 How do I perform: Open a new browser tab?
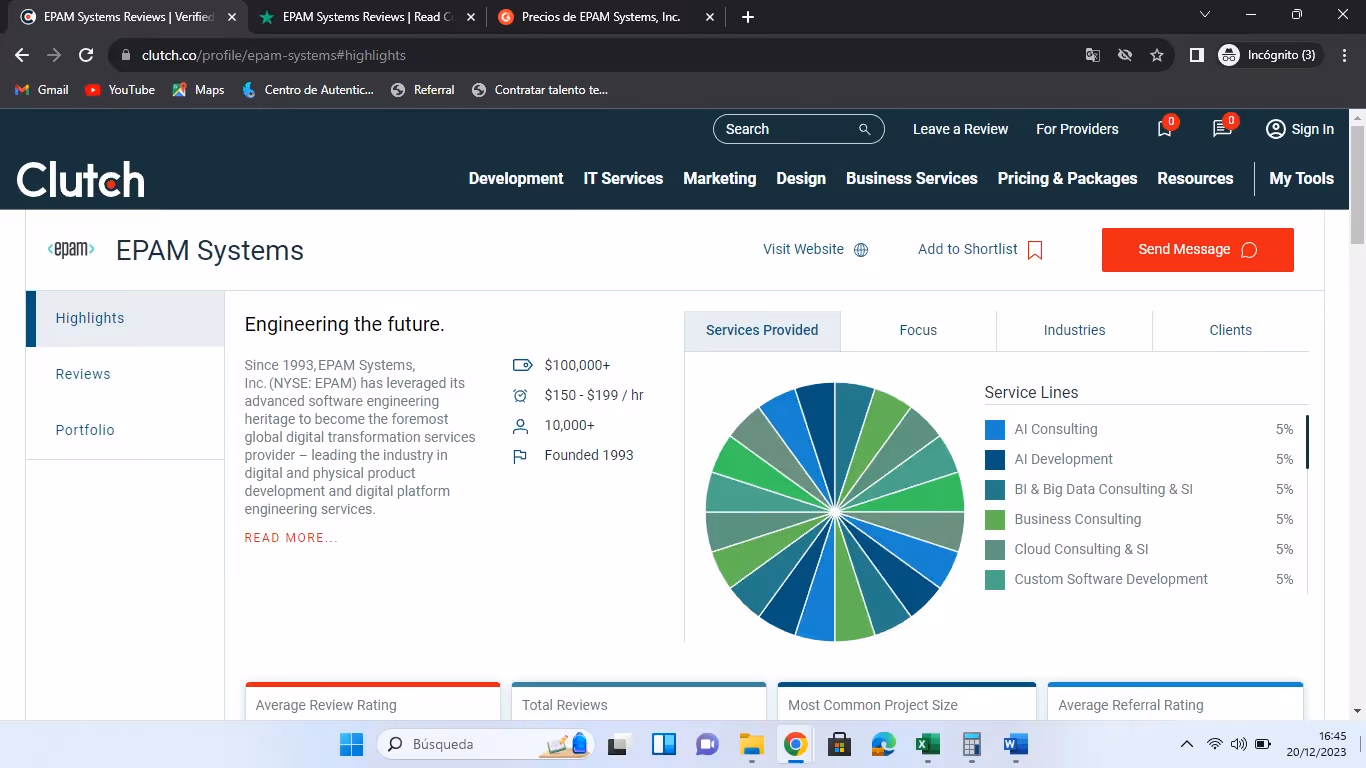(748, 17)
